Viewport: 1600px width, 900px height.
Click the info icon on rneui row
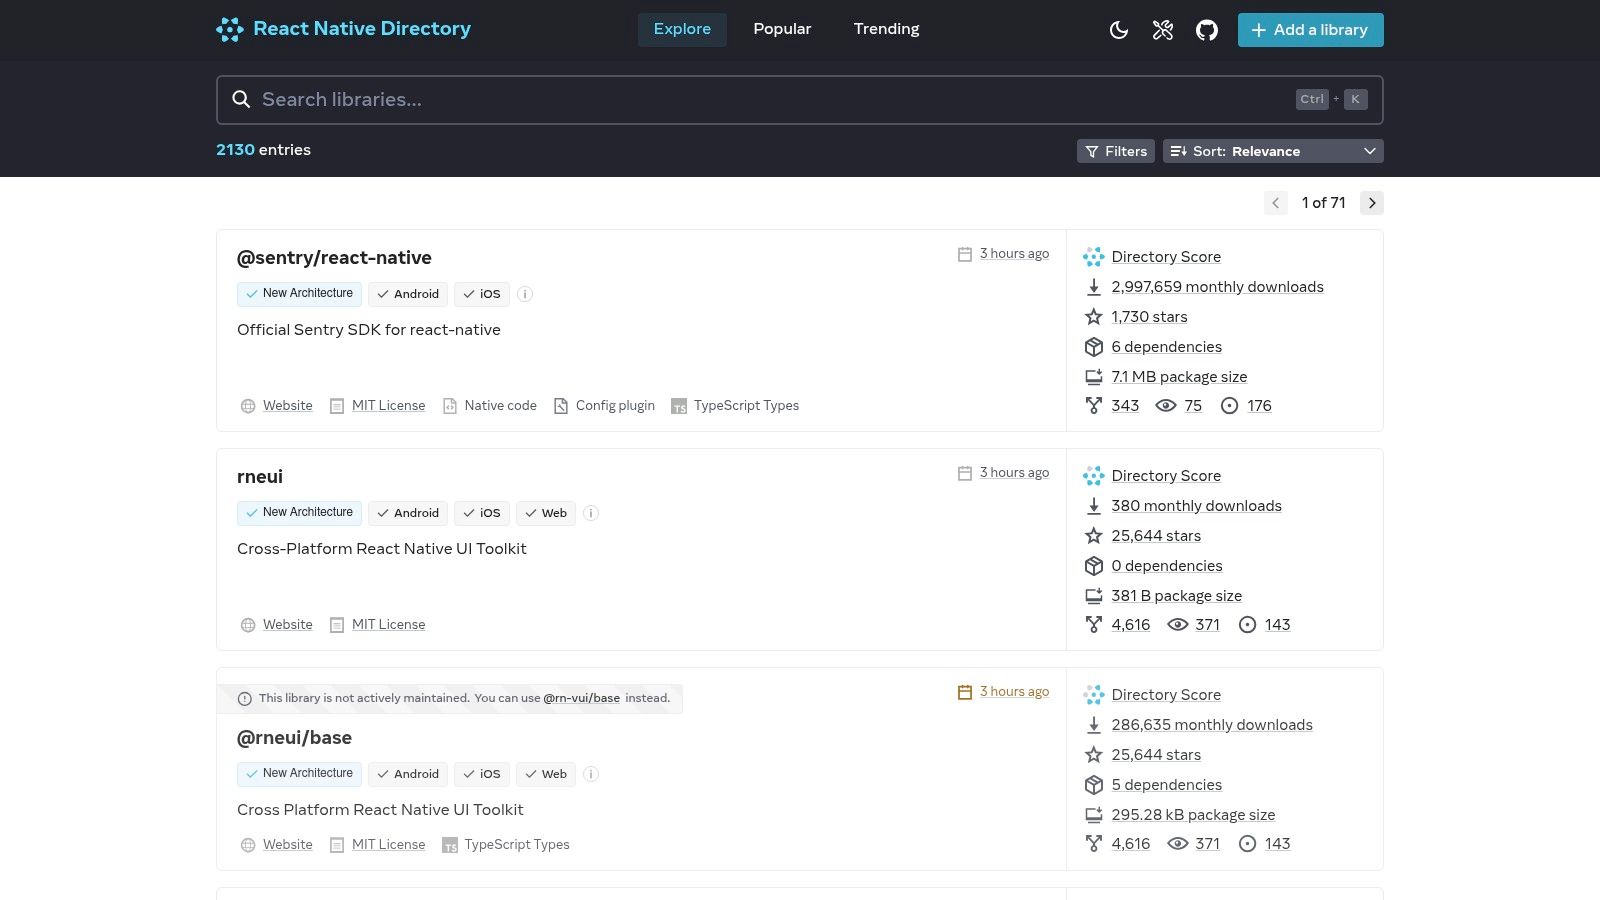pyautogui.click(x=591, y=513)
